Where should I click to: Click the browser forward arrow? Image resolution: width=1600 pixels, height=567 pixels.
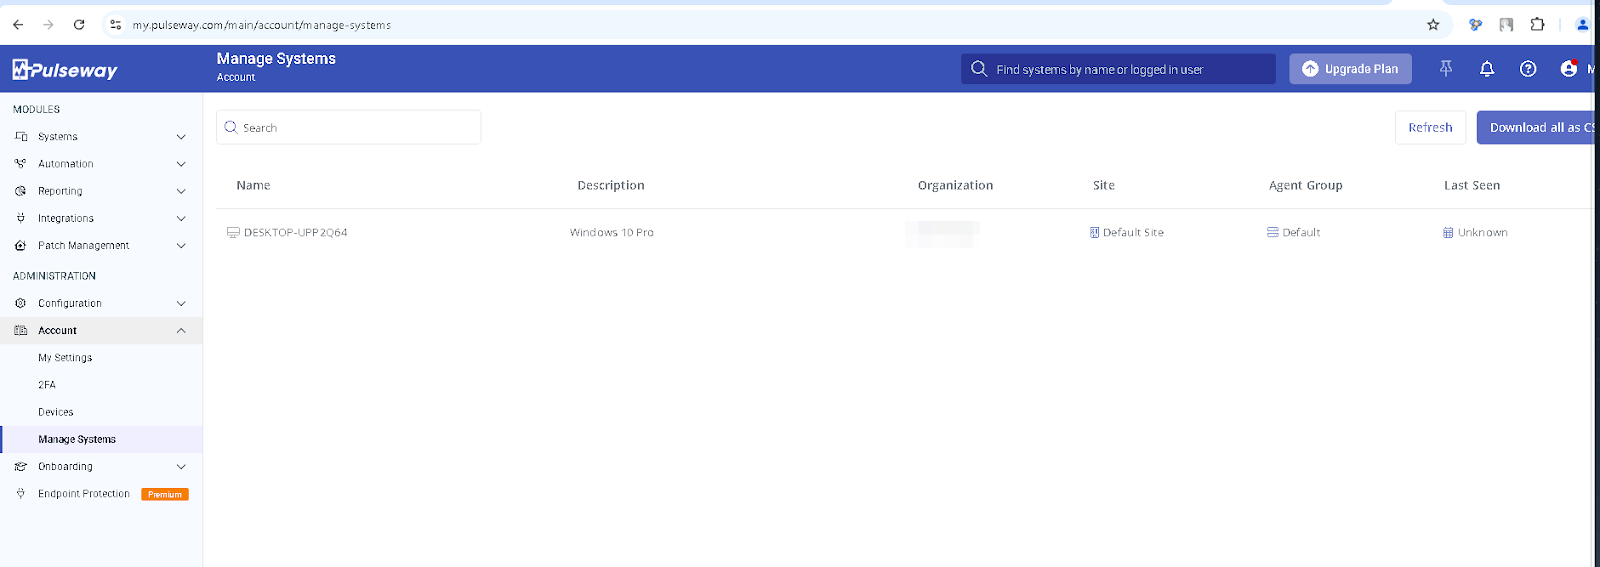click(48, 24)
